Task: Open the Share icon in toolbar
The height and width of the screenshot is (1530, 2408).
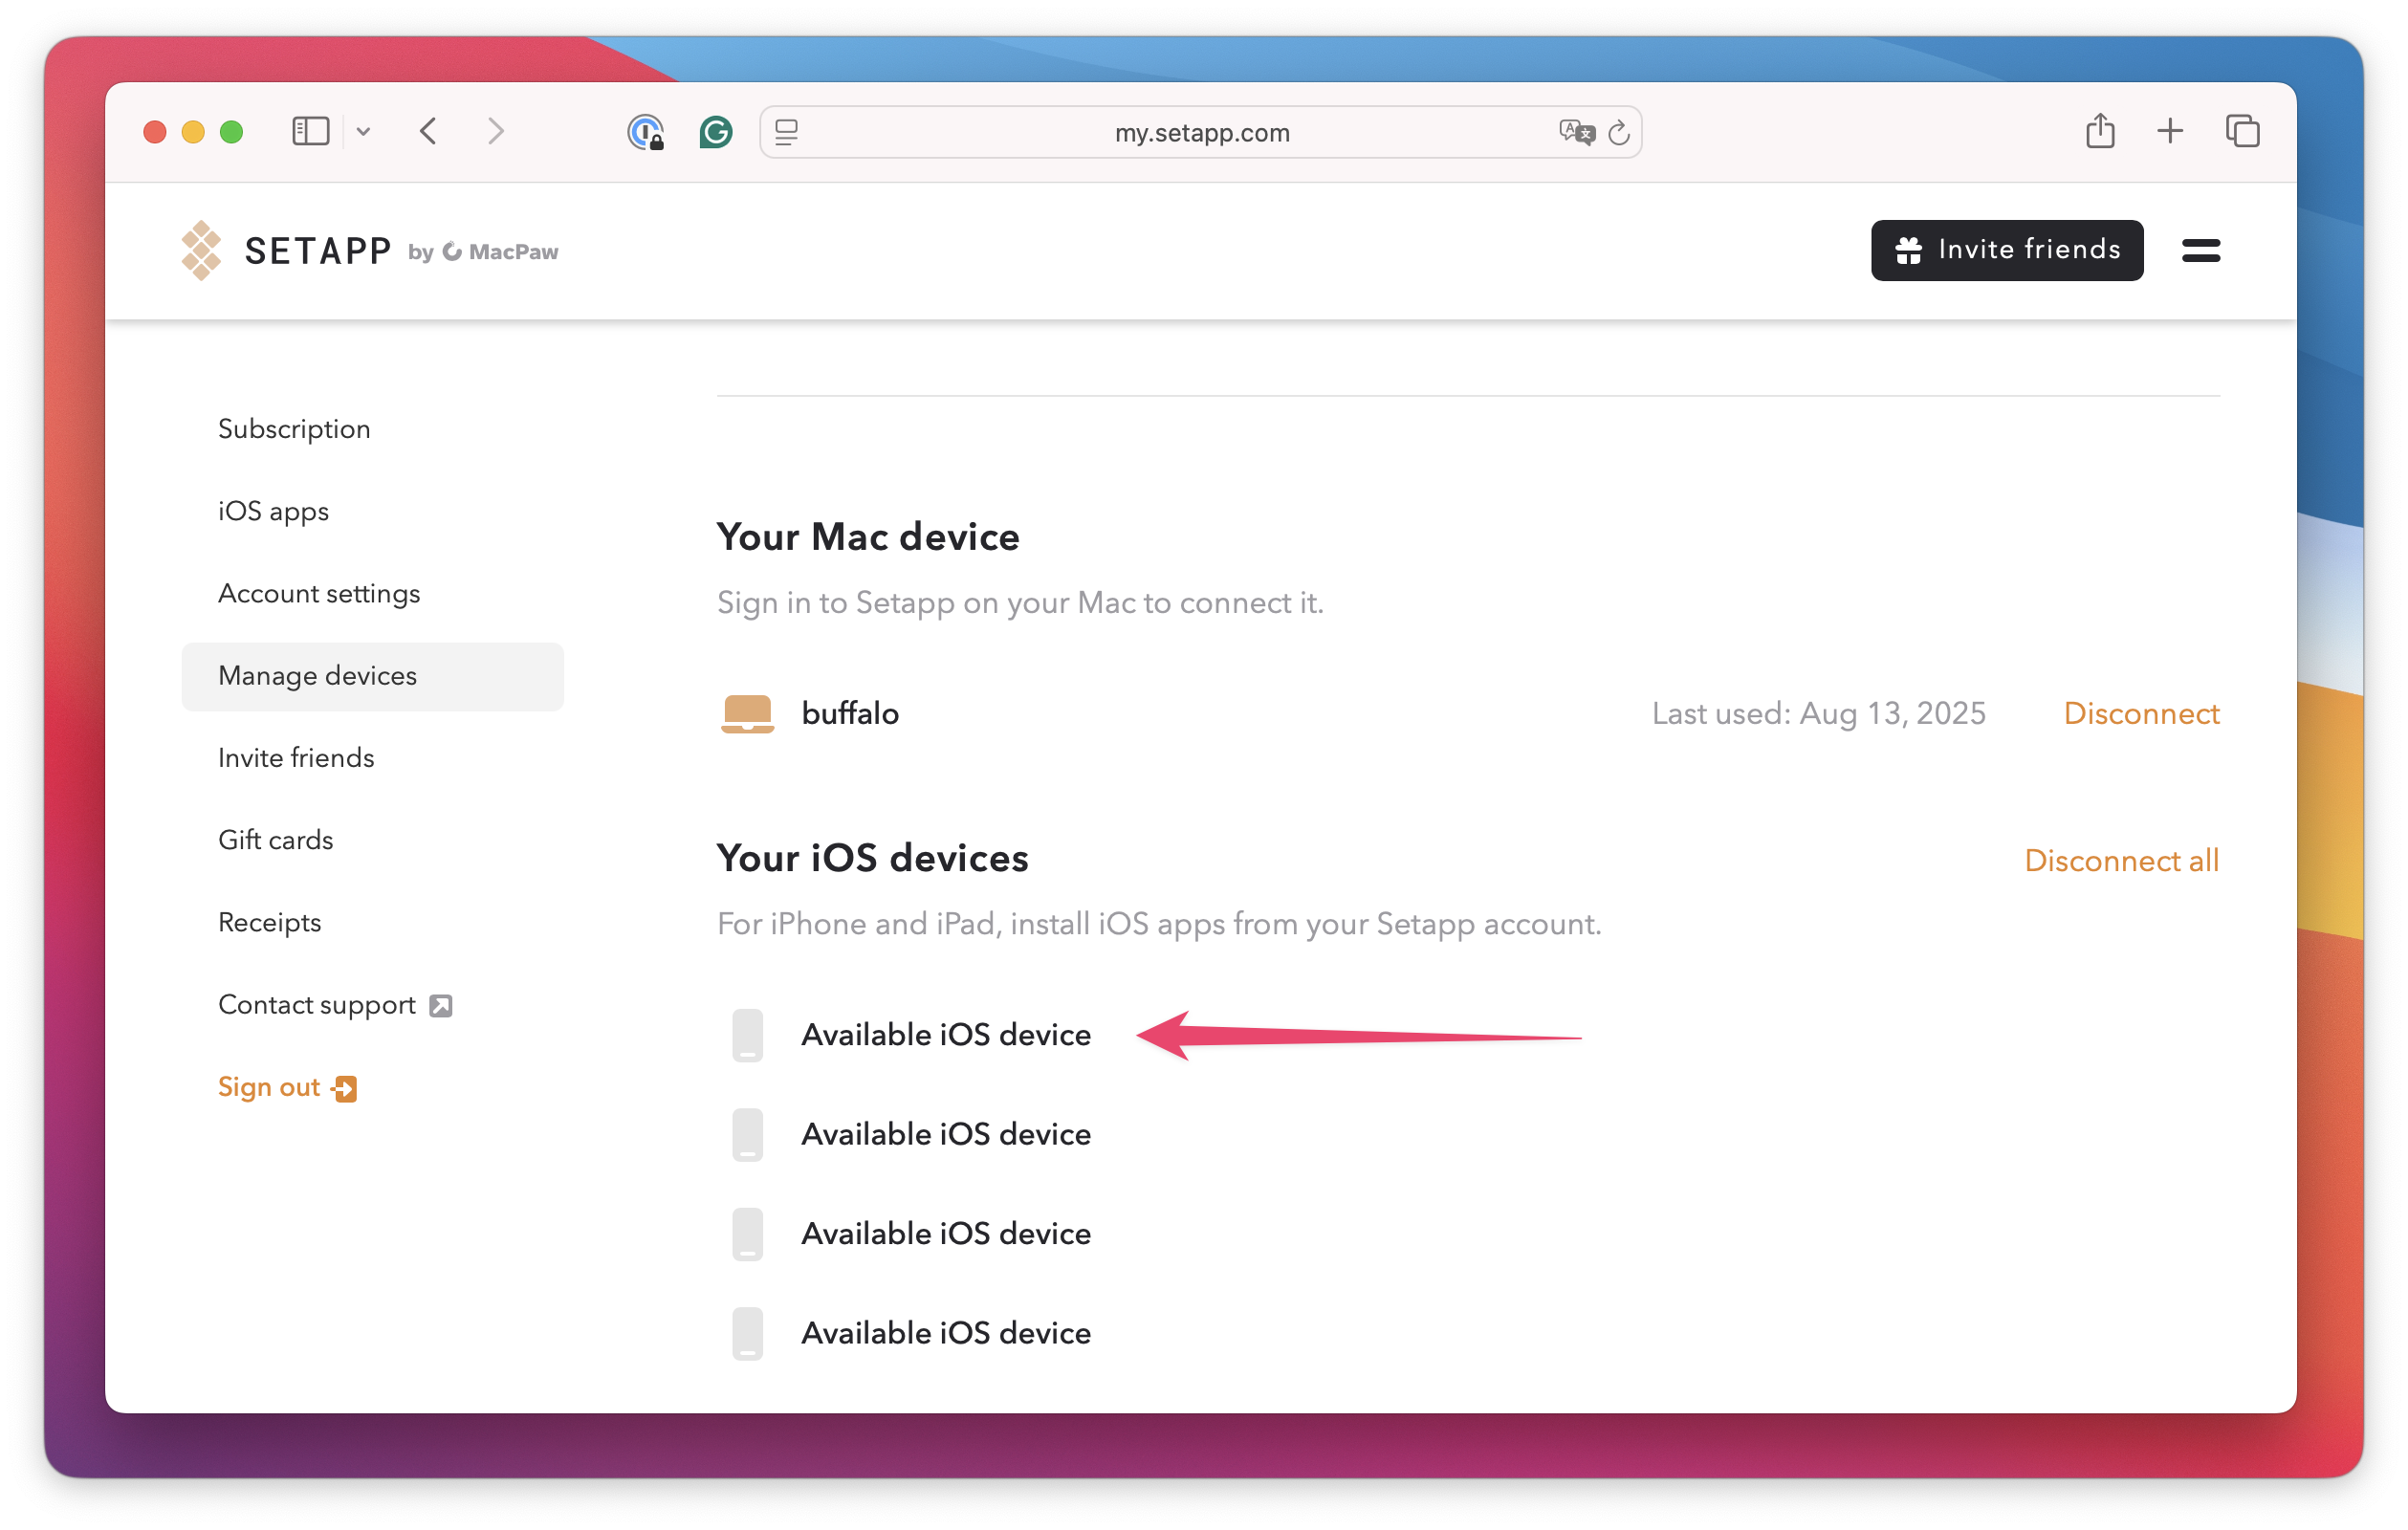Action: [x=2099, y=130]
